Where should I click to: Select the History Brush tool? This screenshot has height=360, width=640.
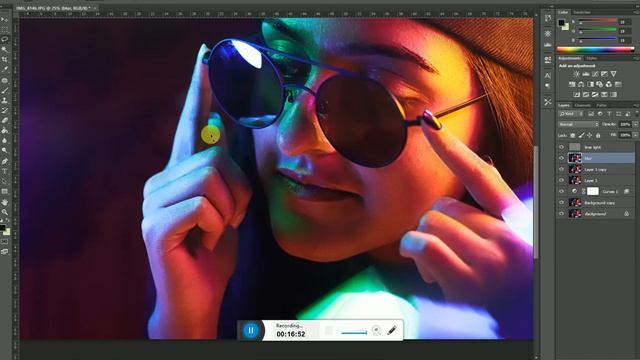coord(4,110)
